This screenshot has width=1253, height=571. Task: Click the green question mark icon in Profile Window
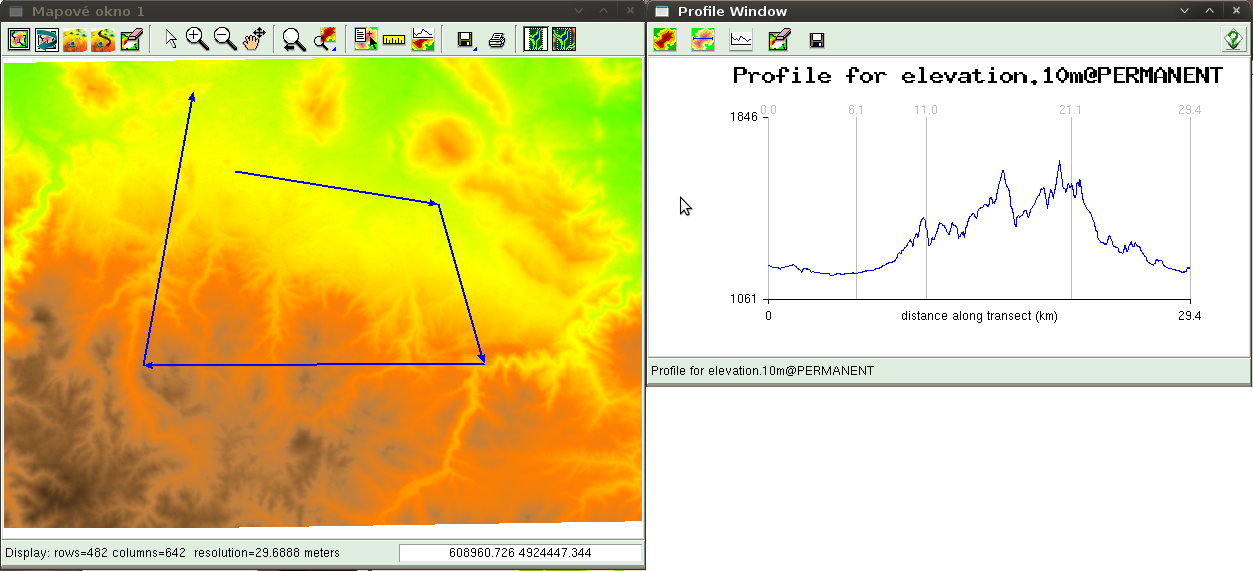click(1234, 40)
